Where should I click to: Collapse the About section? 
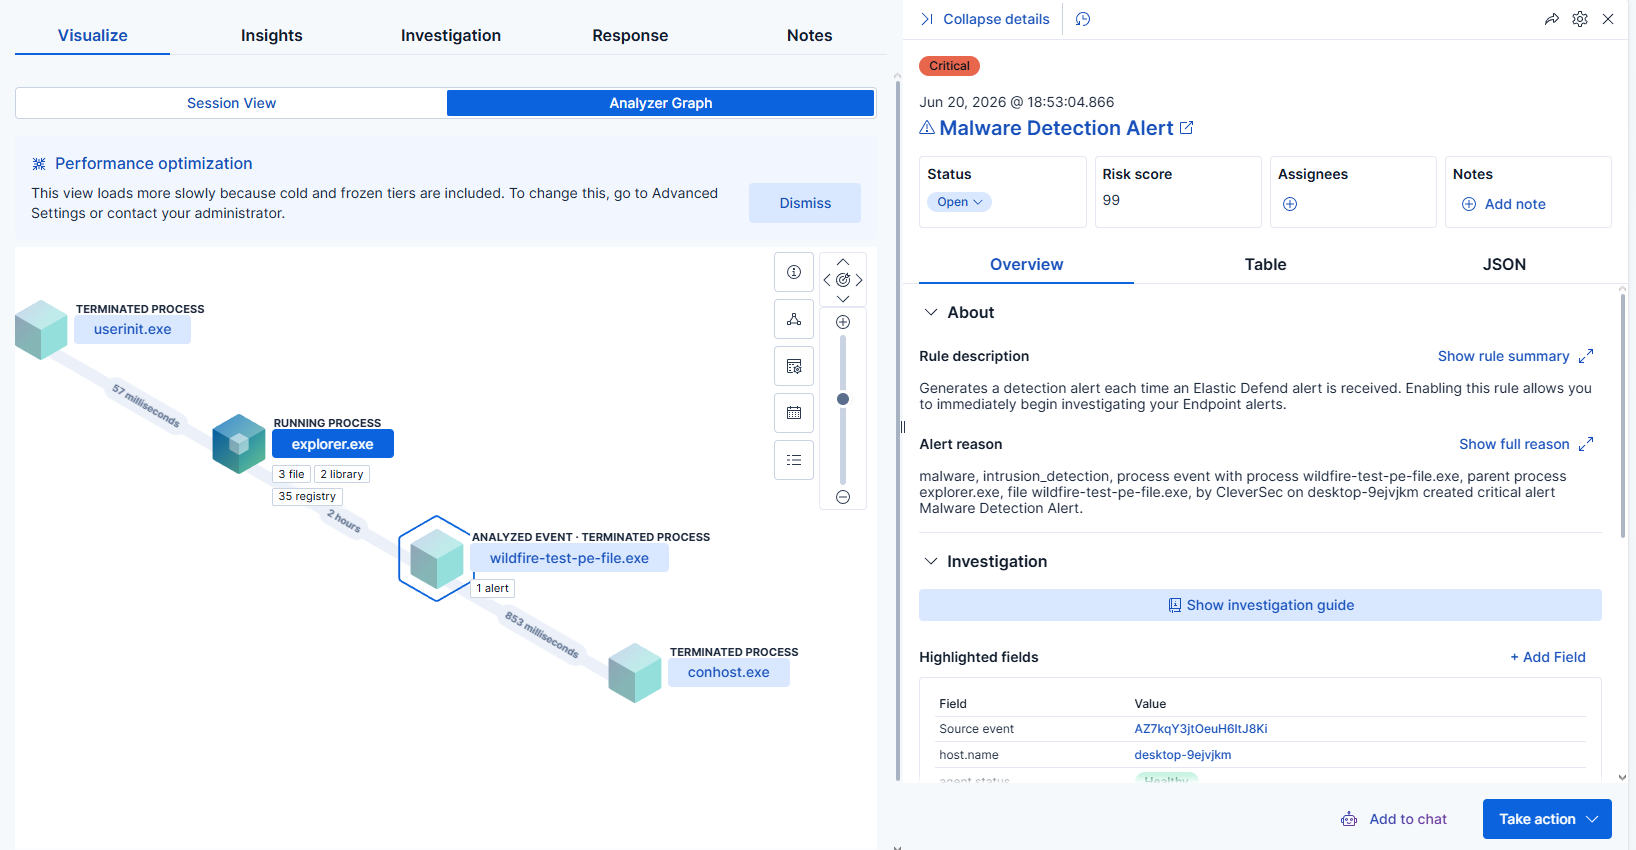pos(931,312)
